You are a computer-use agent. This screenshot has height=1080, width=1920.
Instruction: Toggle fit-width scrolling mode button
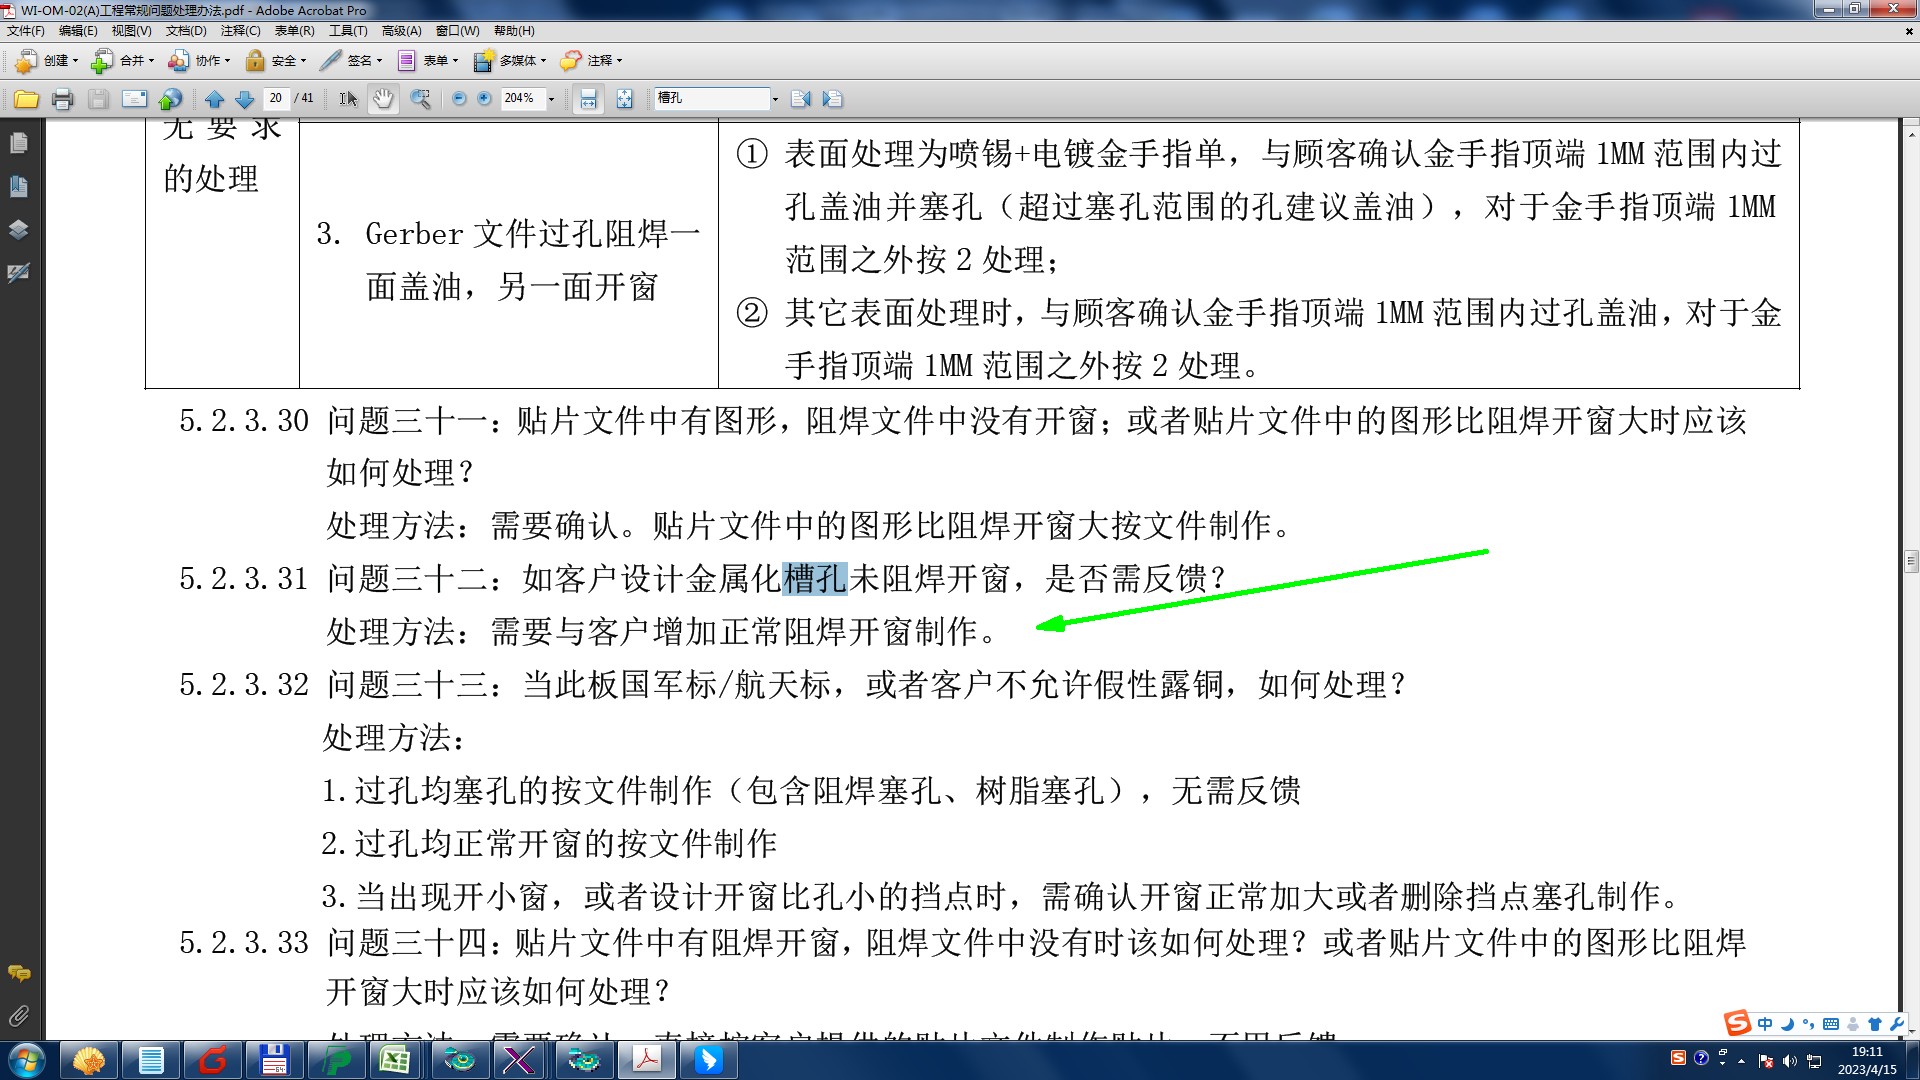coord(588,99)
